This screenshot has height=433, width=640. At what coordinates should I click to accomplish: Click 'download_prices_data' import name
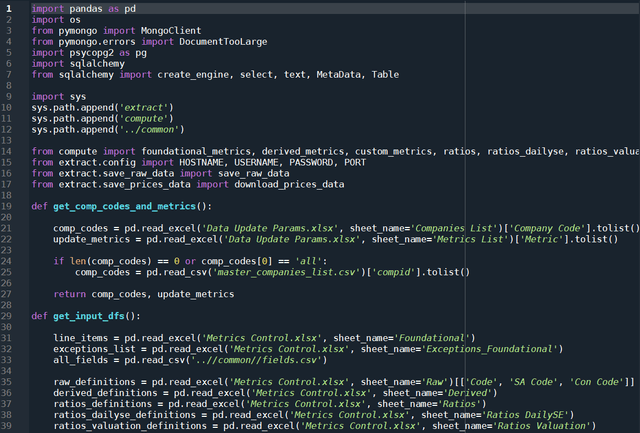pos(289,184)
